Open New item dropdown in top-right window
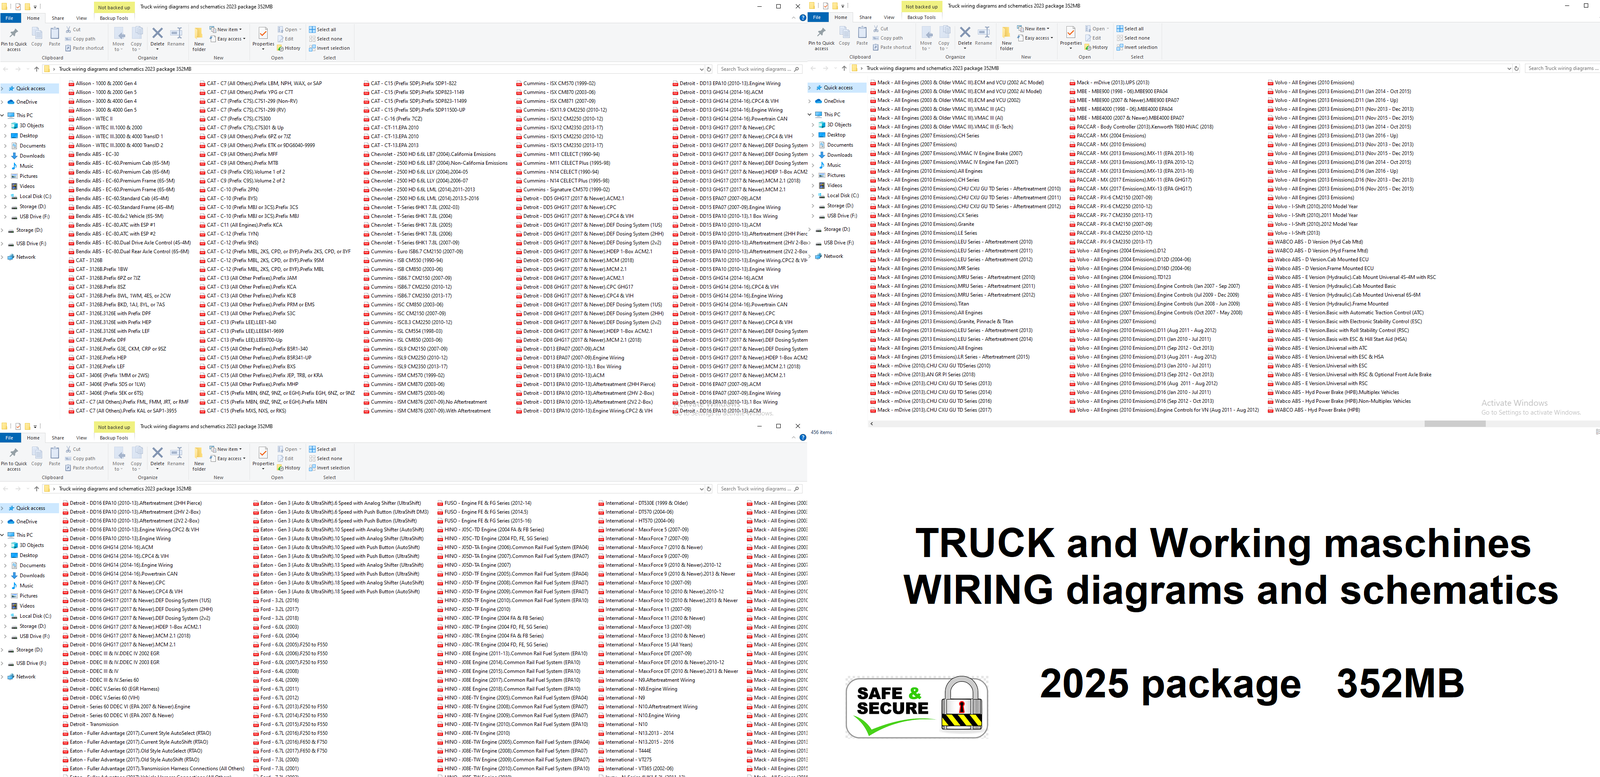 (x=1035, y=29)
